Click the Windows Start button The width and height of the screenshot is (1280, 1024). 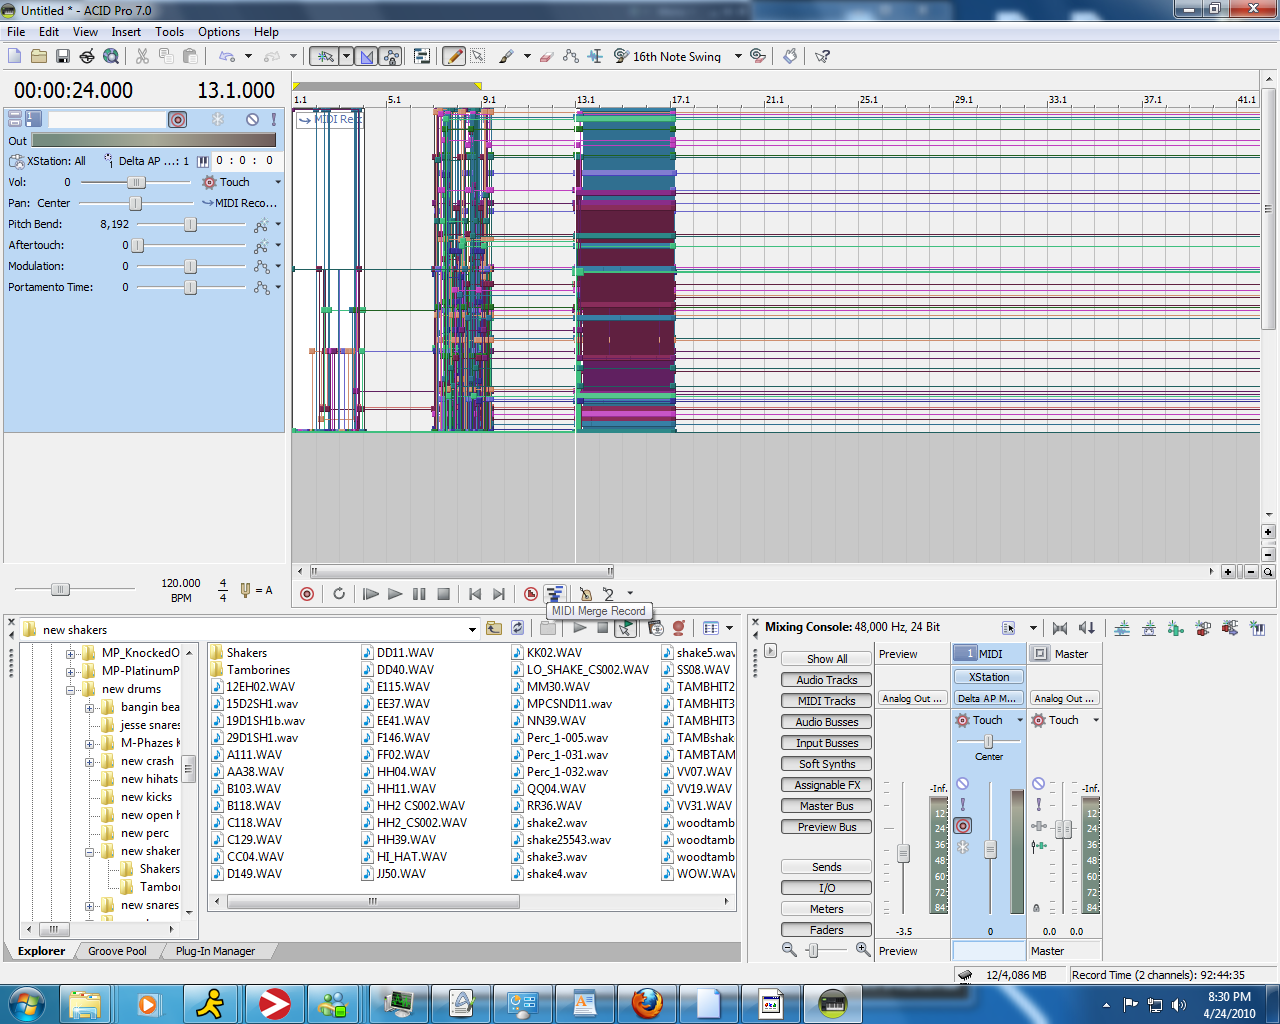27,1003
